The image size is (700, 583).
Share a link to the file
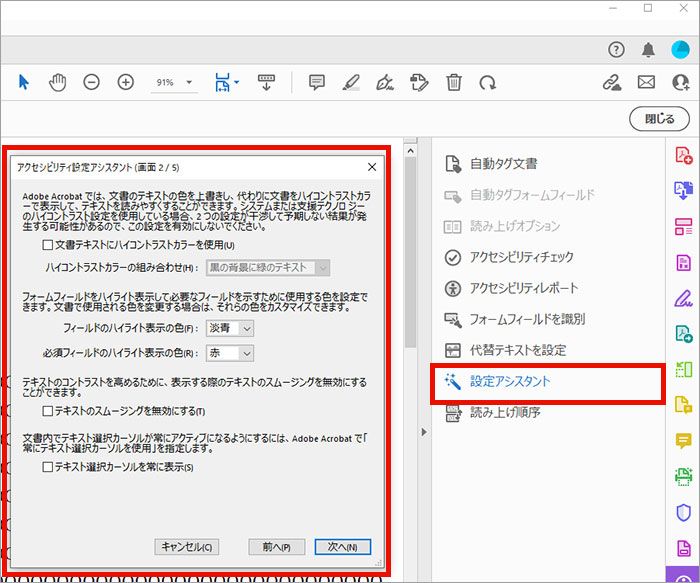coord(612,83)
